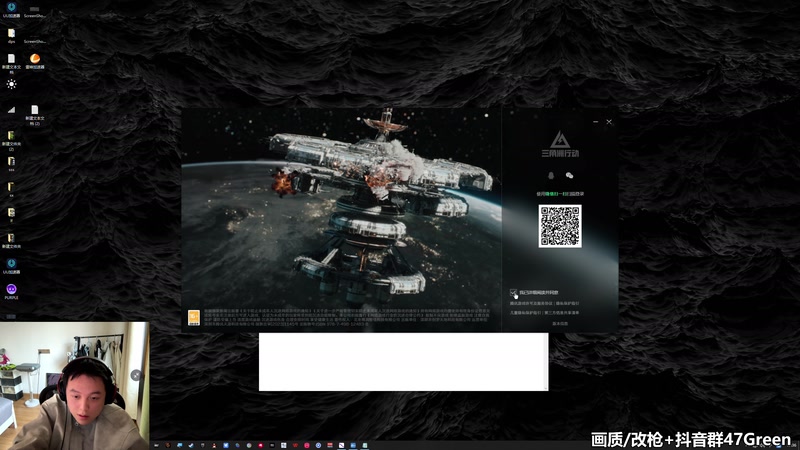
Task: Open the gray triangle-shaped desktop icon
Action: coord(11,109)
